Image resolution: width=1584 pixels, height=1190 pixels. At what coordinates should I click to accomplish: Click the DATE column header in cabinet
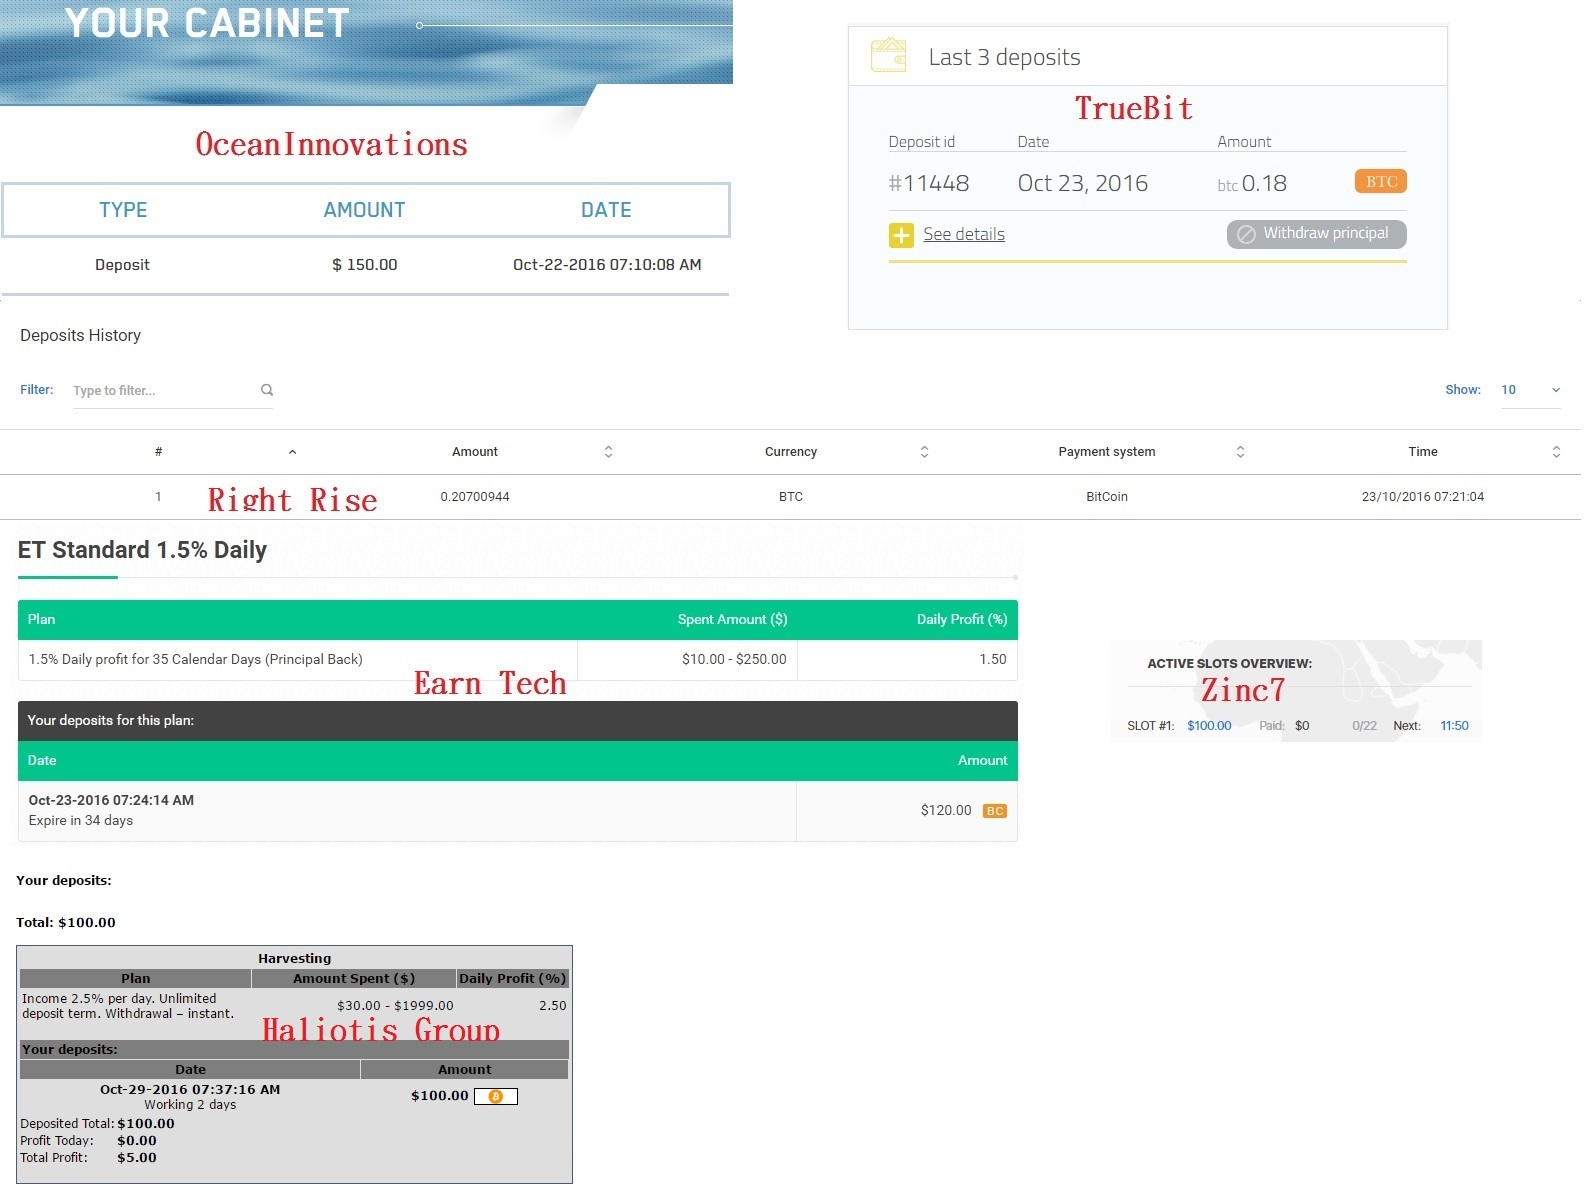click(x=606, y=210)
